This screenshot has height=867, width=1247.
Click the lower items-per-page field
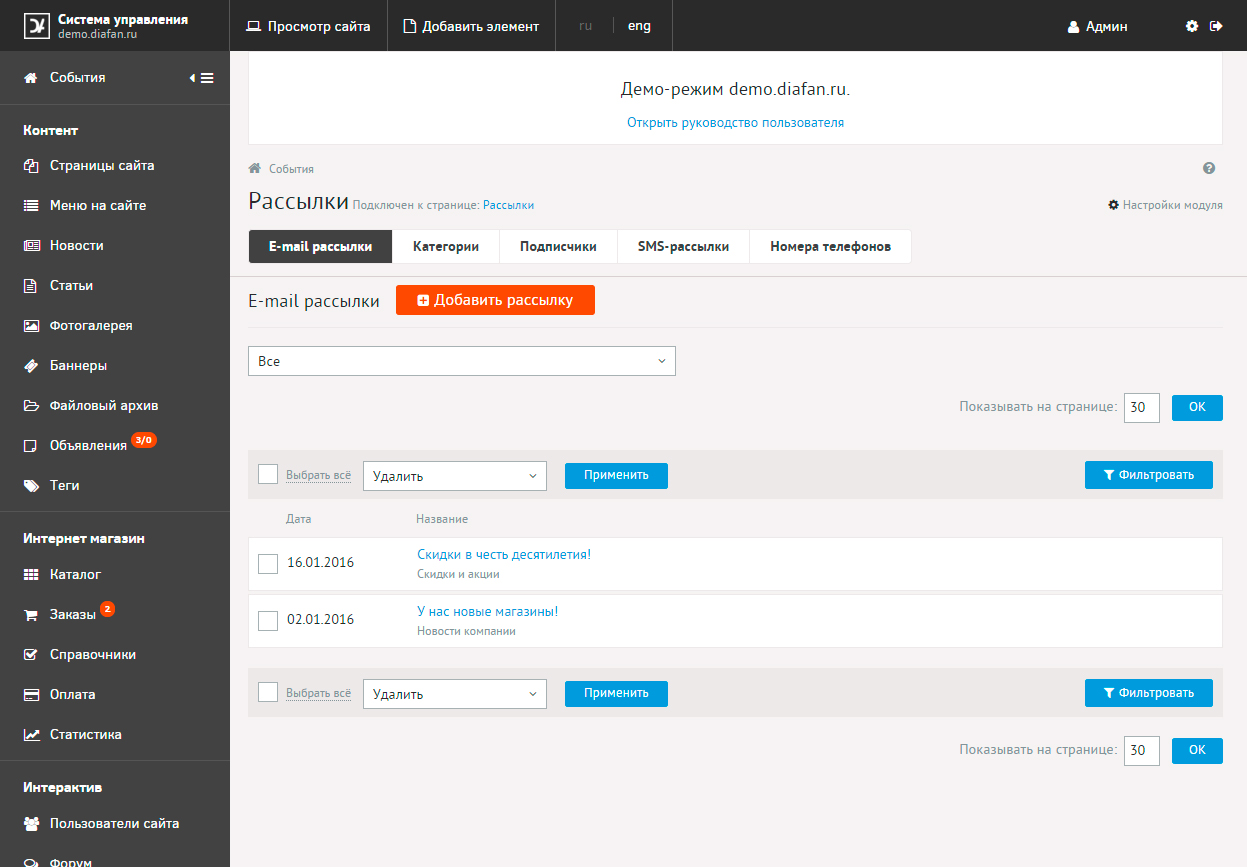1142,751
